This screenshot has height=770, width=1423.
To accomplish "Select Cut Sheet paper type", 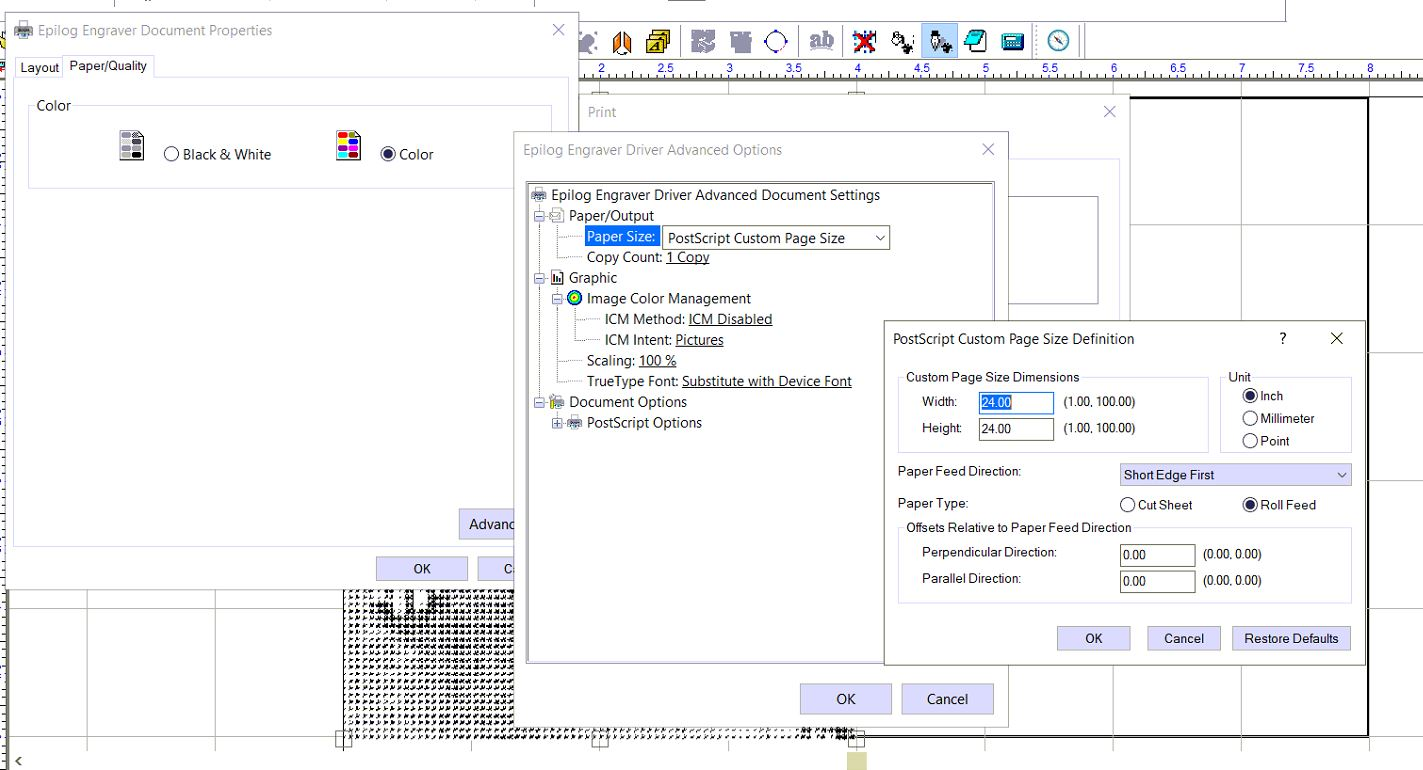I will coord(1128,505).
